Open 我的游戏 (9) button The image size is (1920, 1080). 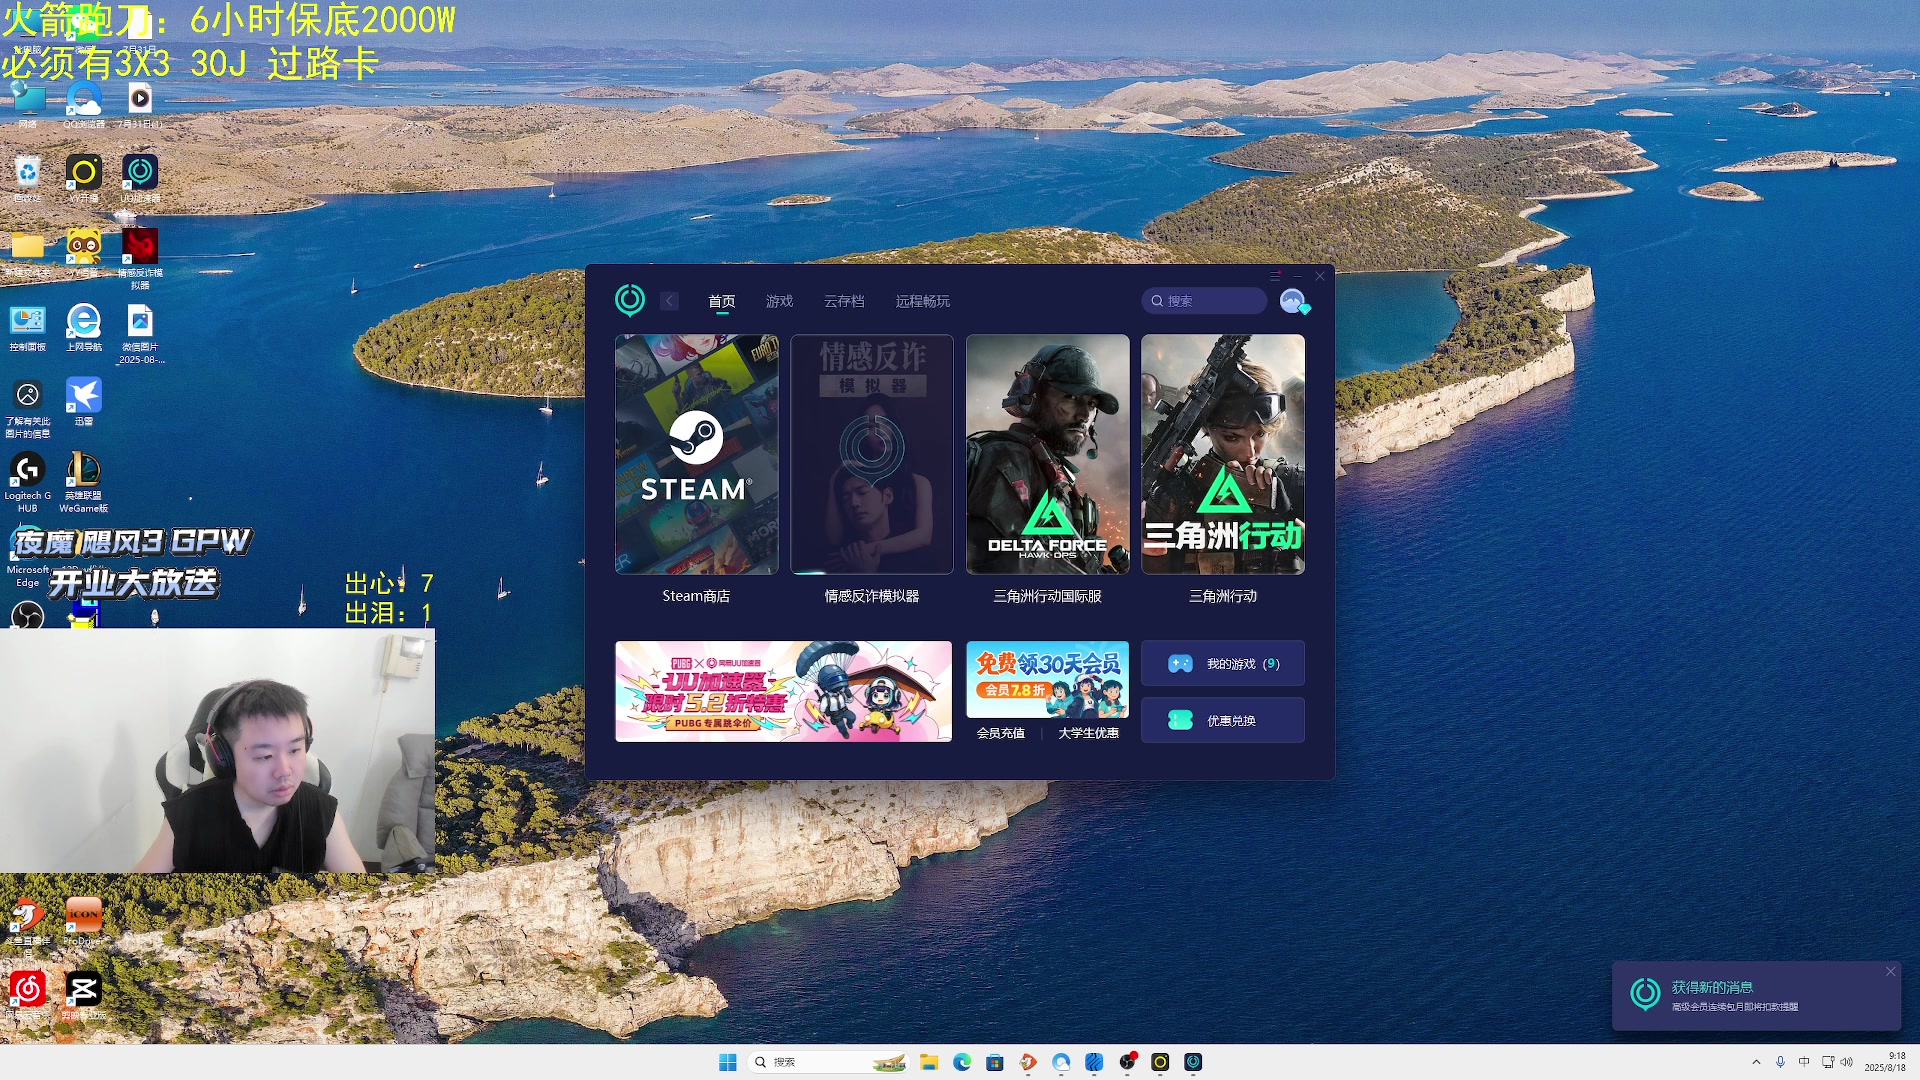tap(1223, 664)
